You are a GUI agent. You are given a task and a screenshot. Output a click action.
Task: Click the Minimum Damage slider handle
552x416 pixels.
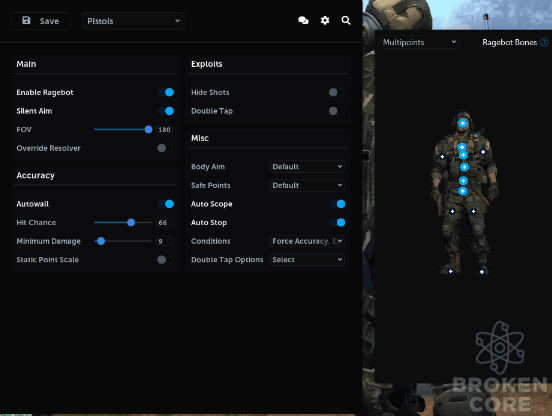101,241
